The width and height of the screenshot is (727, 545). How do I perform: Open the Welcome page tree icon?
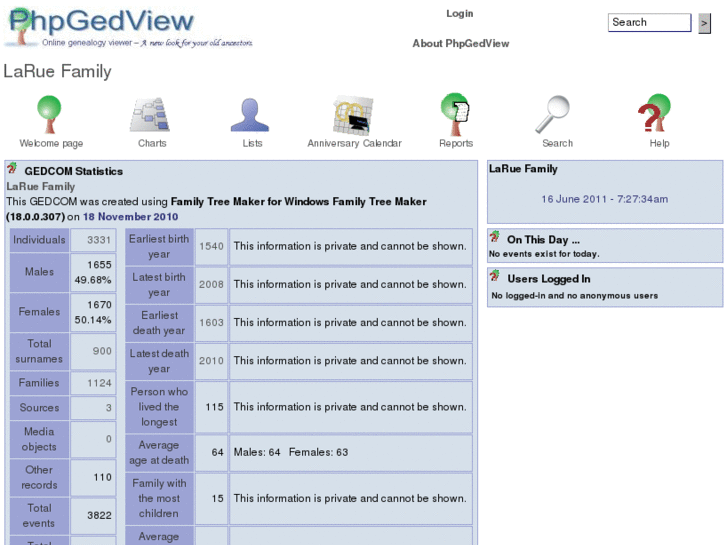pos(49,114)
